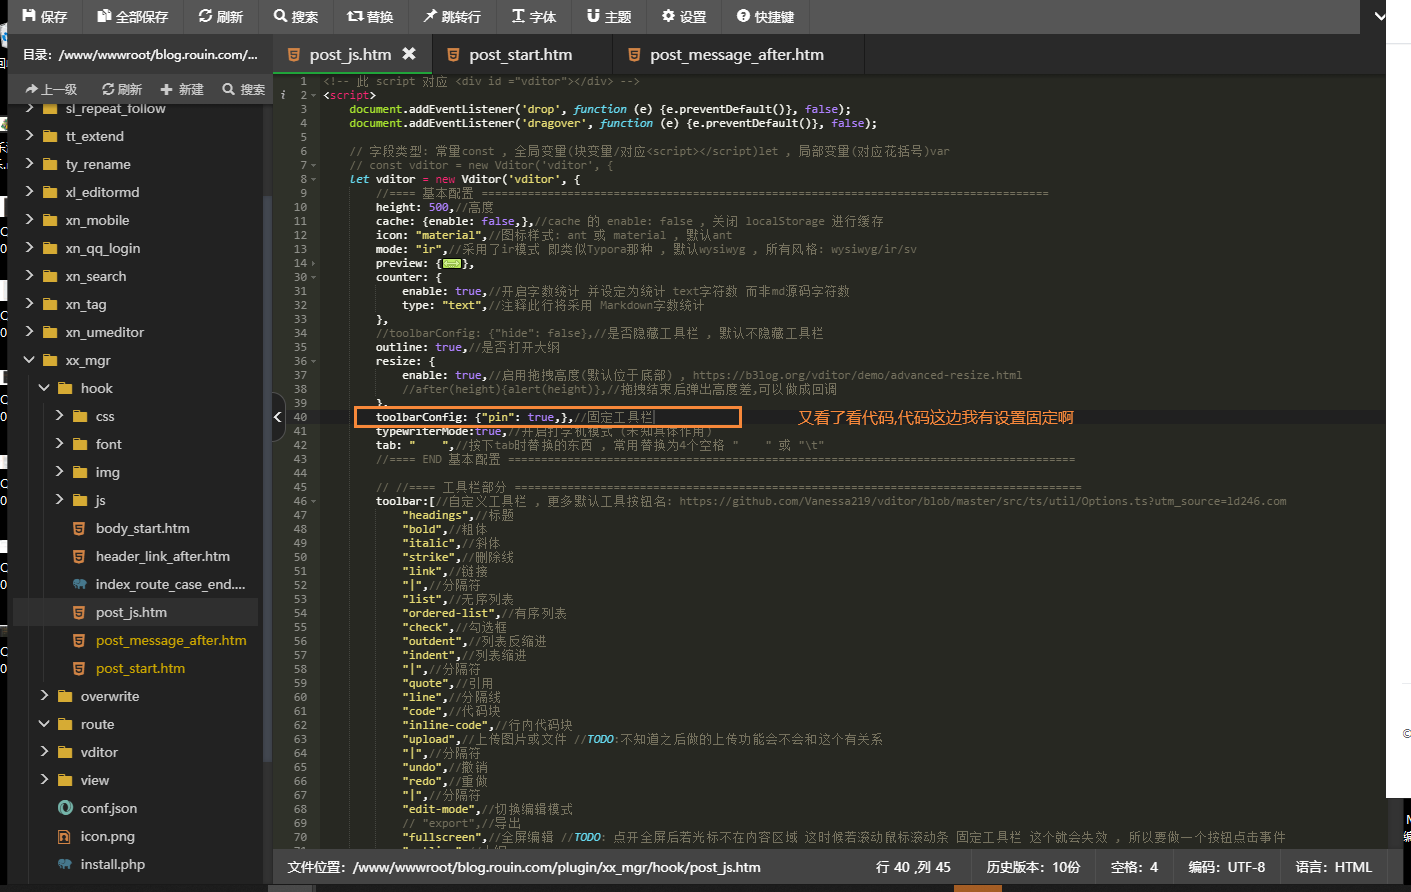1411x892 pixels.
Task: Expand the route folder
Action: tap(43, 723)
